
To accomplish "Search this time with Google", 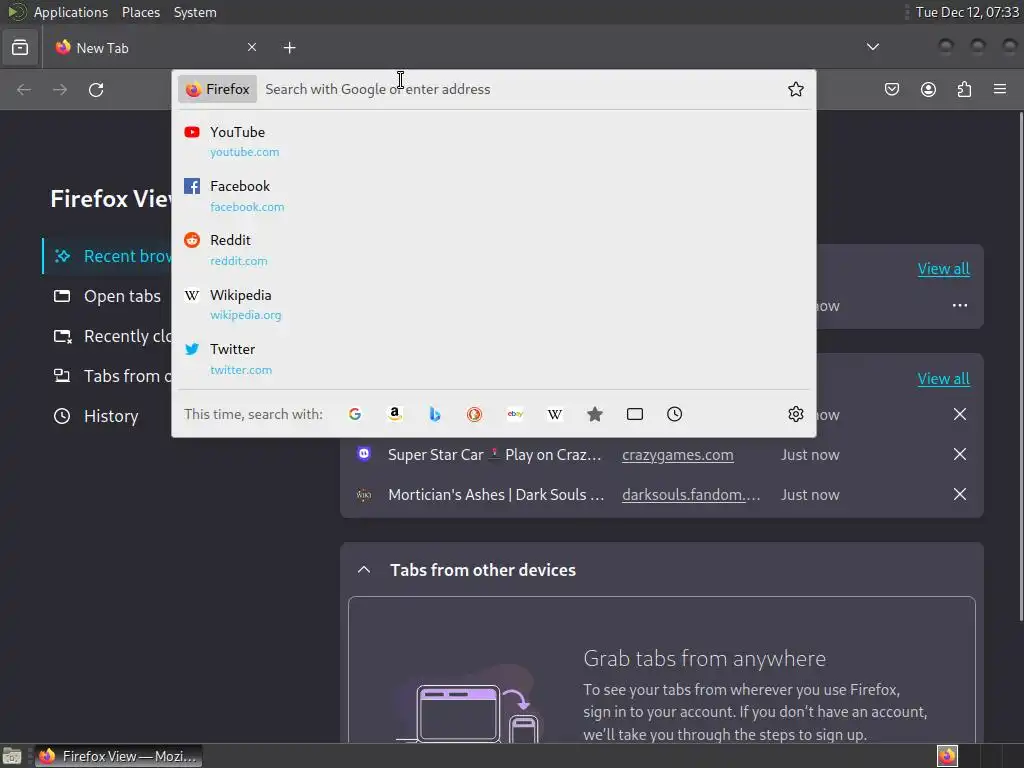I will coord(355,414).
